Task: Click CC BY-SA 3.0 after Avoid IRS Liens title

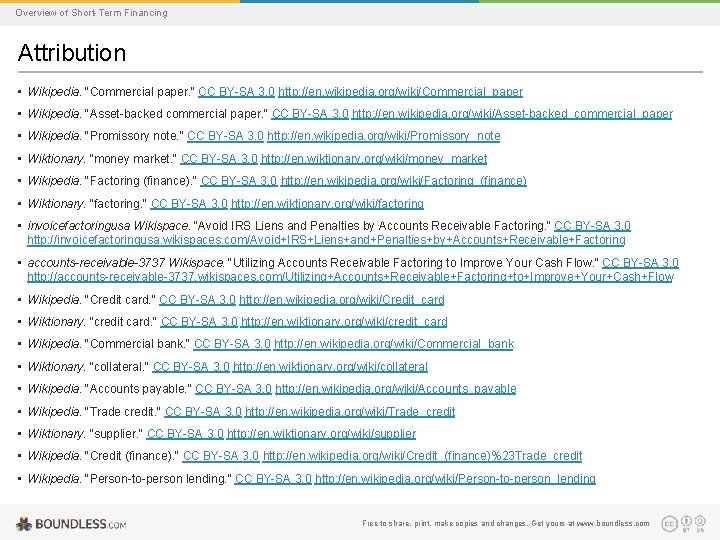Action: (592, 226)
